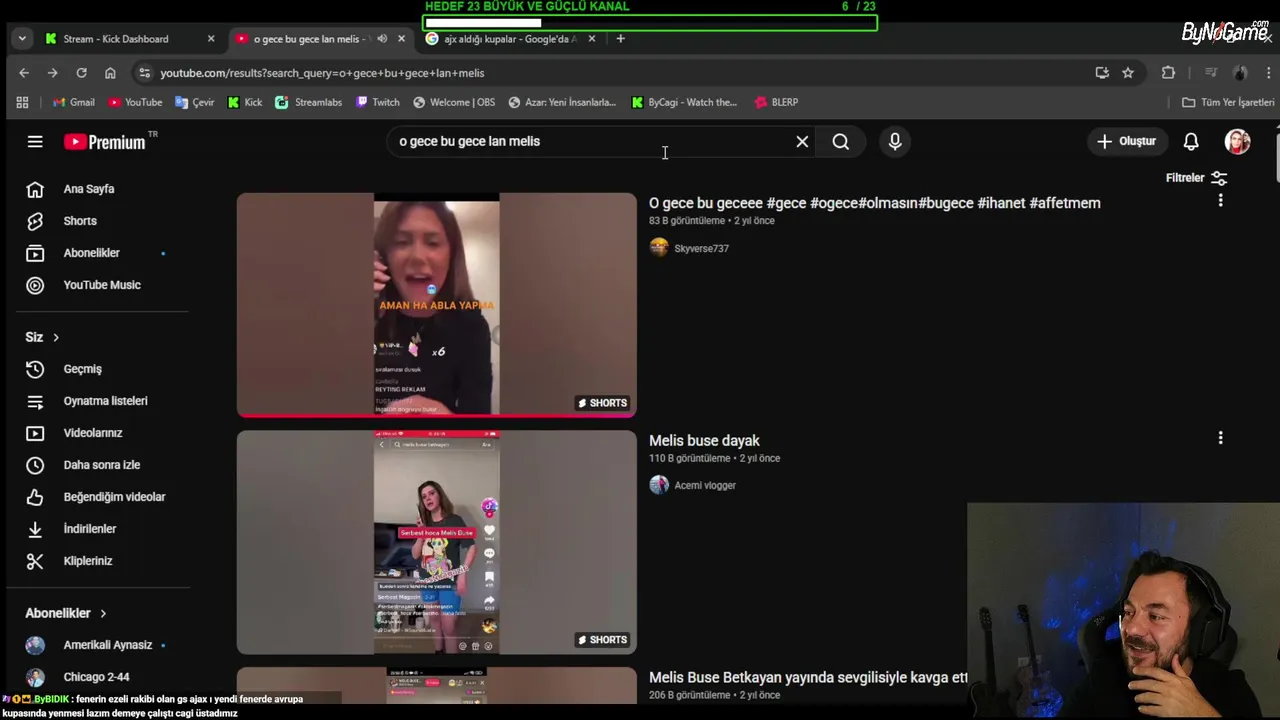The height and width of the screenshot is (720, 1280).
Task: Go back in browser history
Action: [24, 73]
